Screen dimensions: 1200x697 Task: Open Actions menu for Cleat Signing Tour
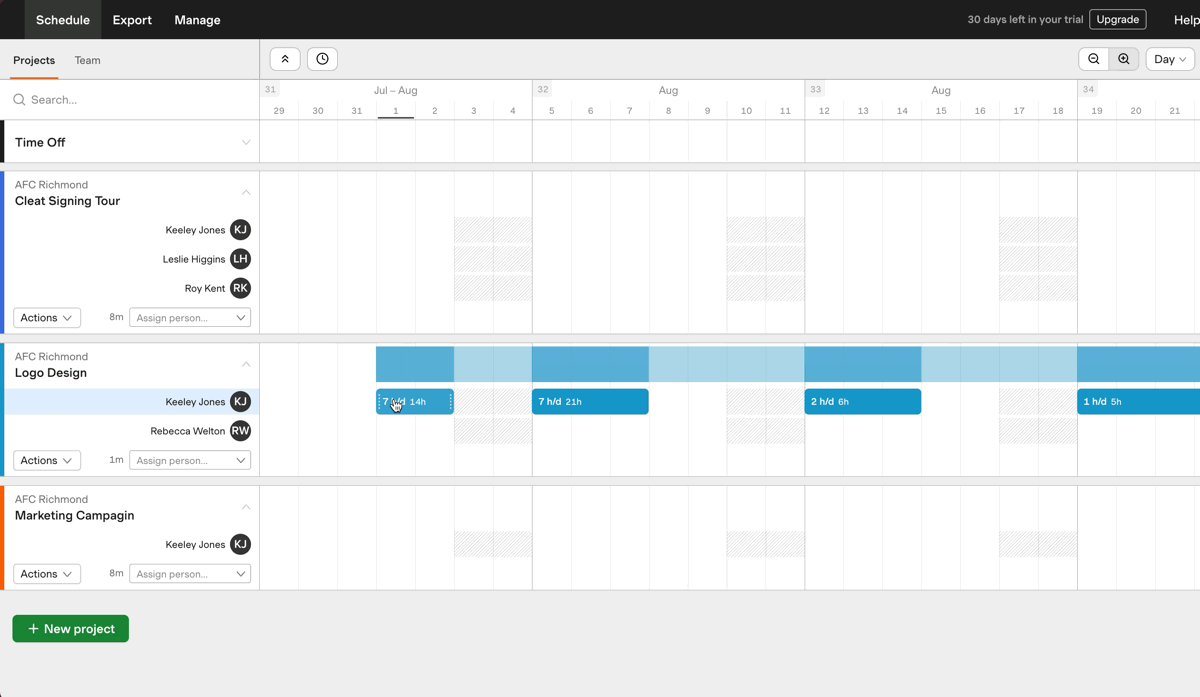tap(47, 318)
